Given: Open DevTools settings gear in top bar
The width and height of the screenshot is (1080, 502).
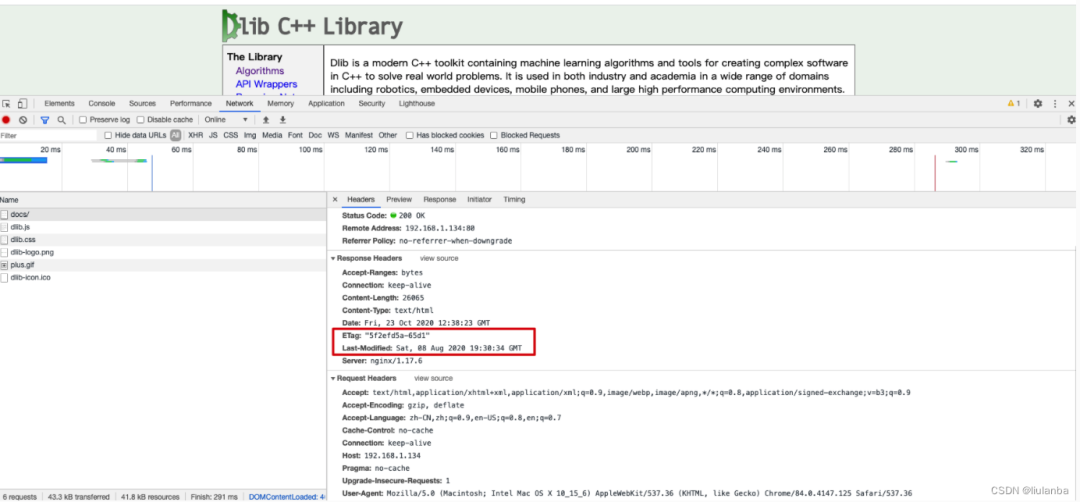Looking at the screenshot, I should (x=1038, y=103).
